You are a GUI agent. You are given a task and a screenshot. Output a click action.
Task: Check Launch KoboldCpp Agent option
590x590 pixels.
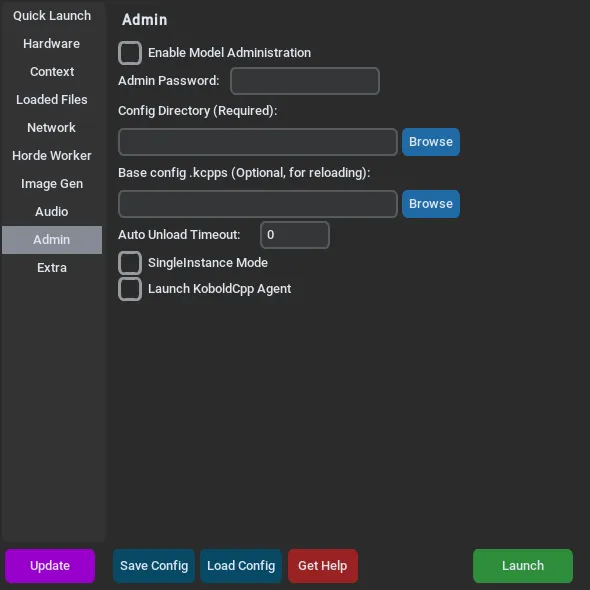130,289
